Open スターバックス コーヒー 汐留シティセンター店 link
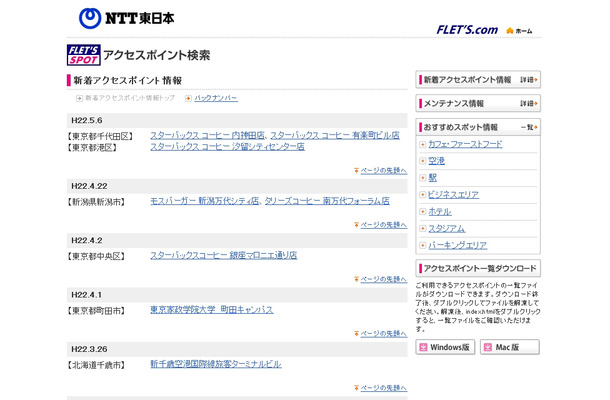This screenshot has height=400, width=610. point(227,147)
